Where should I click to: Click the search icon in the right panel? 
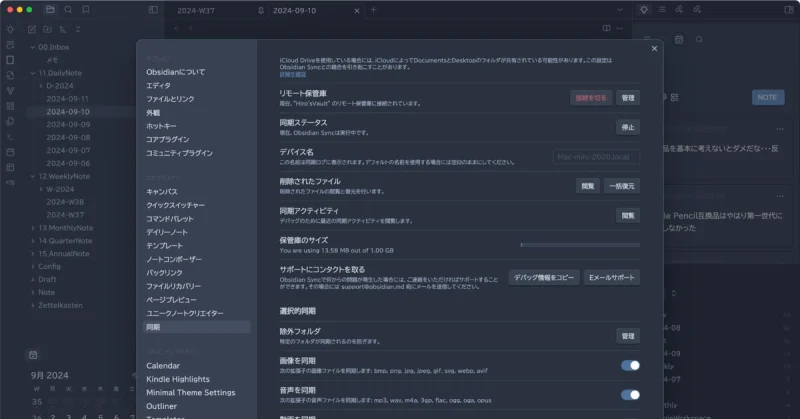coord(699,39)
